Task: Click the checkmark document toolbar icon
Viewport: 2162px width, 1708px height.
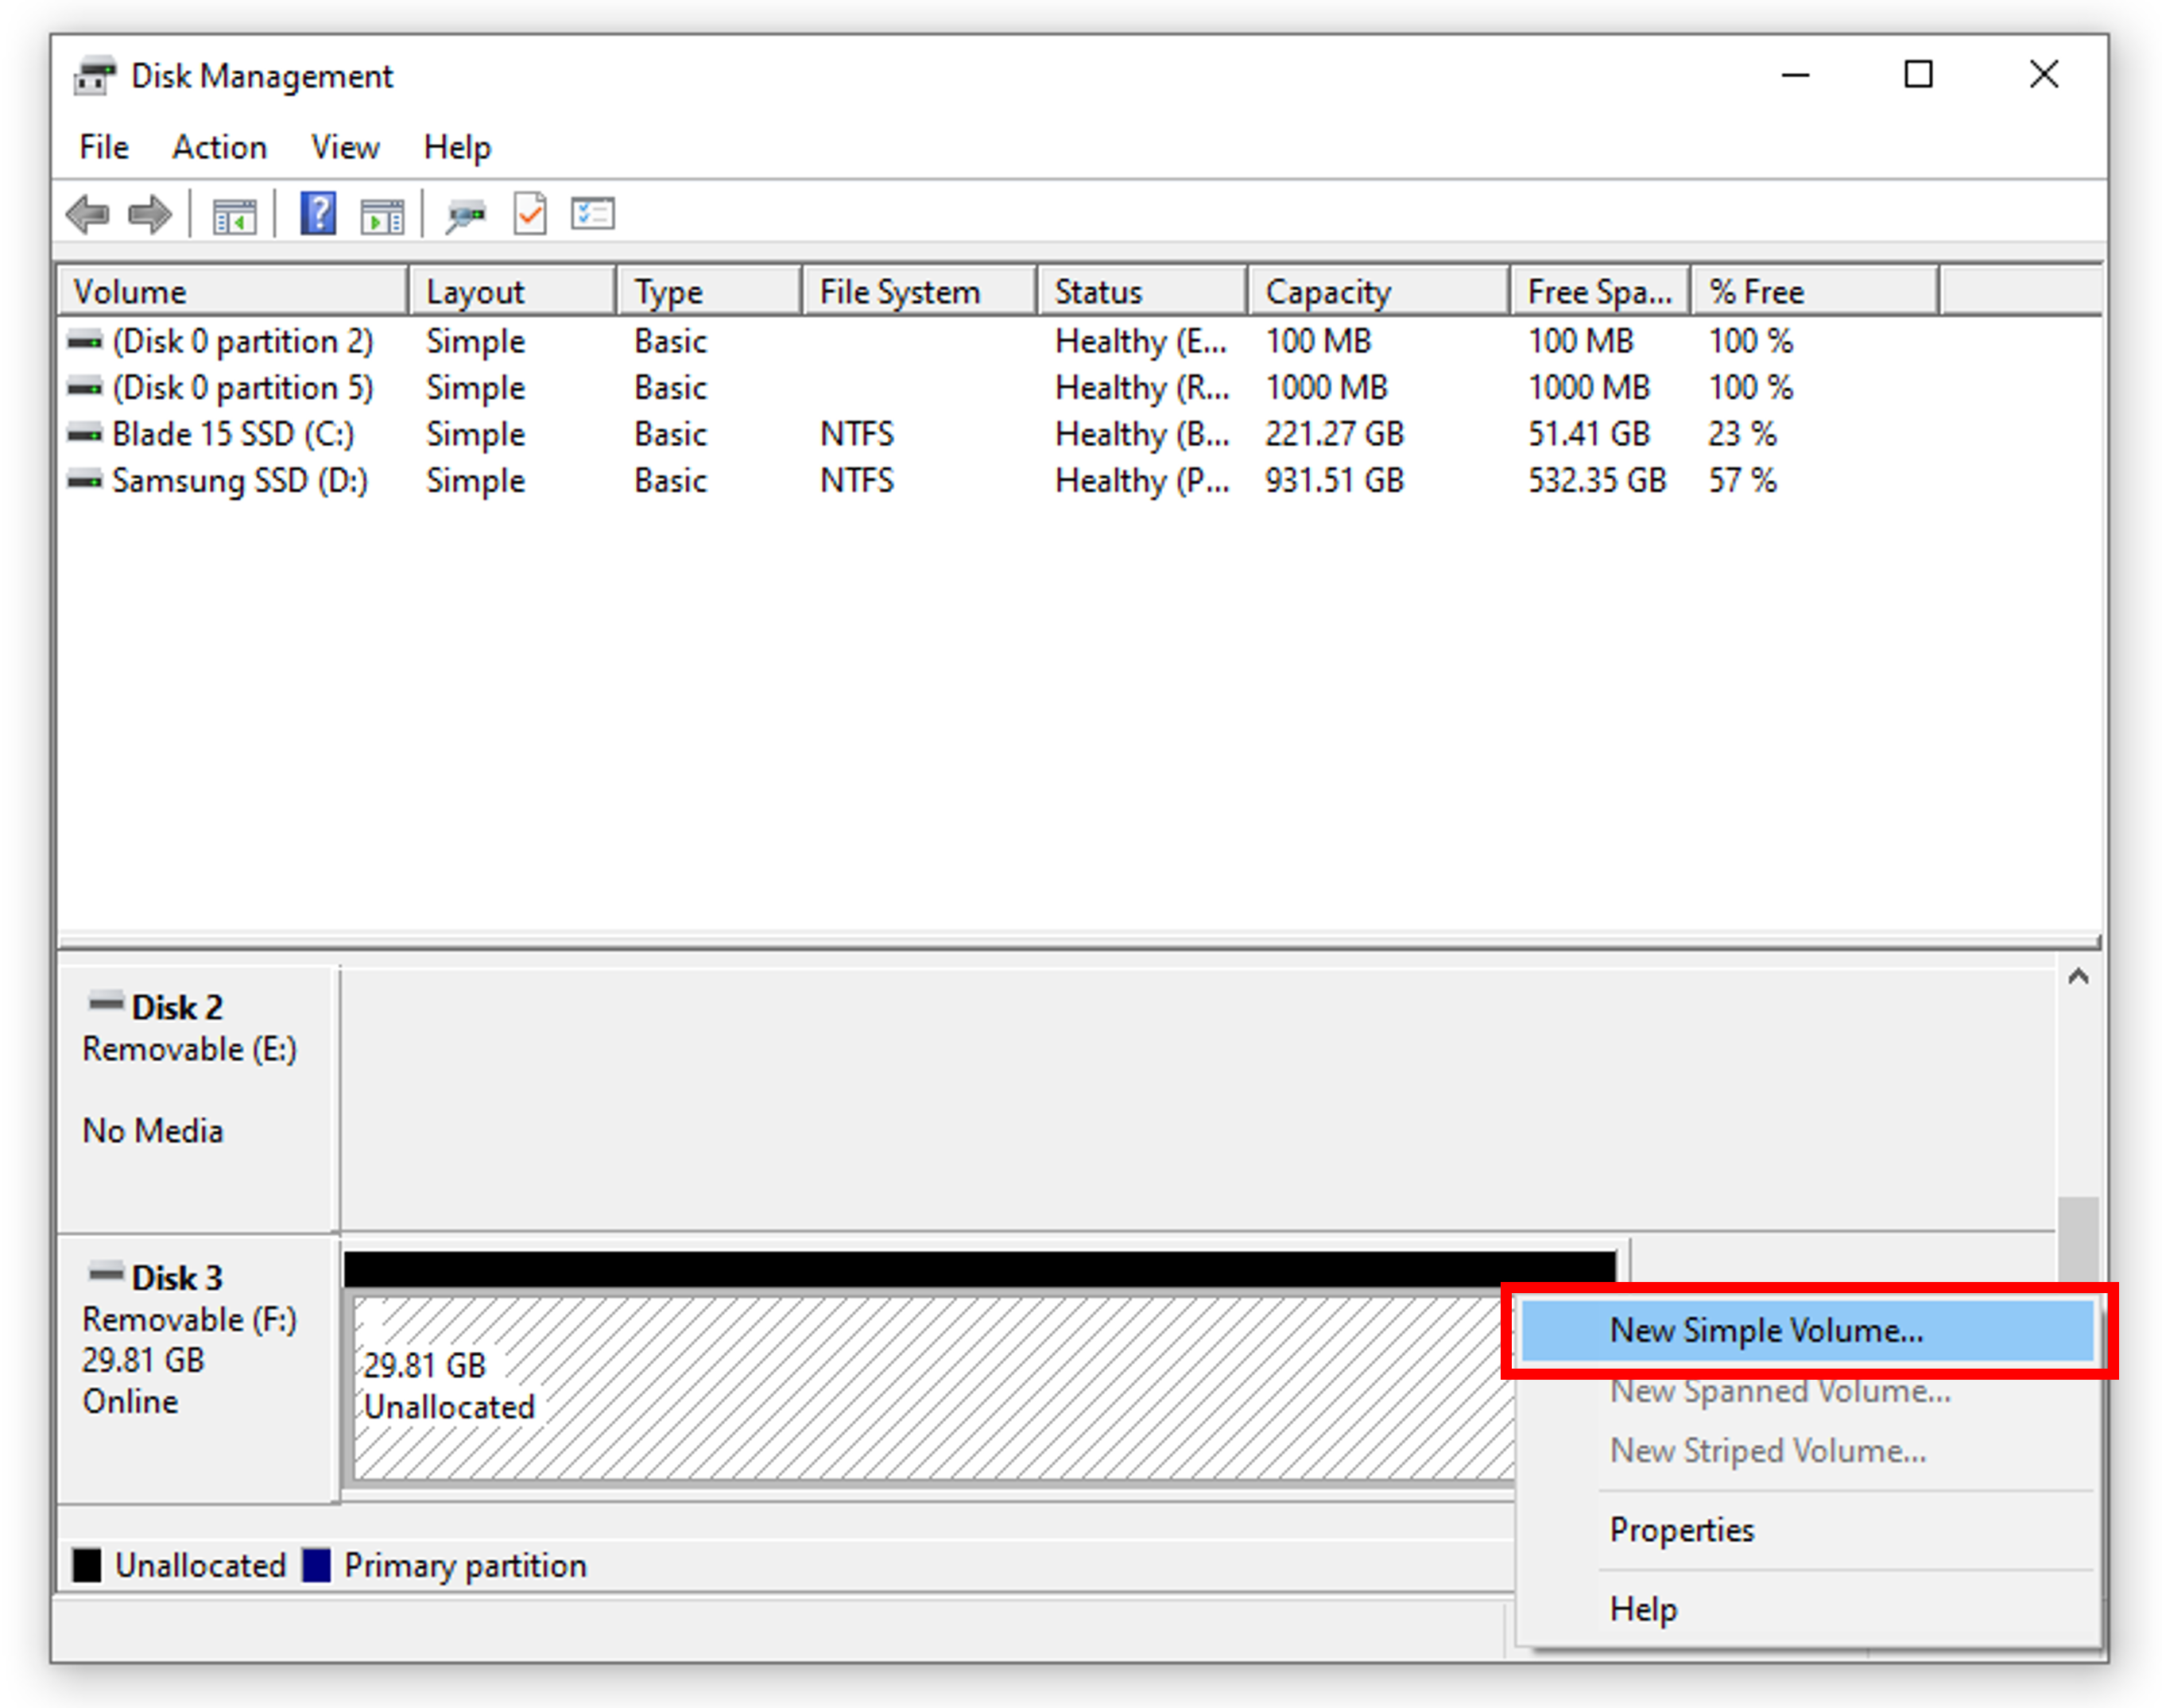Action: click(530, 215)
